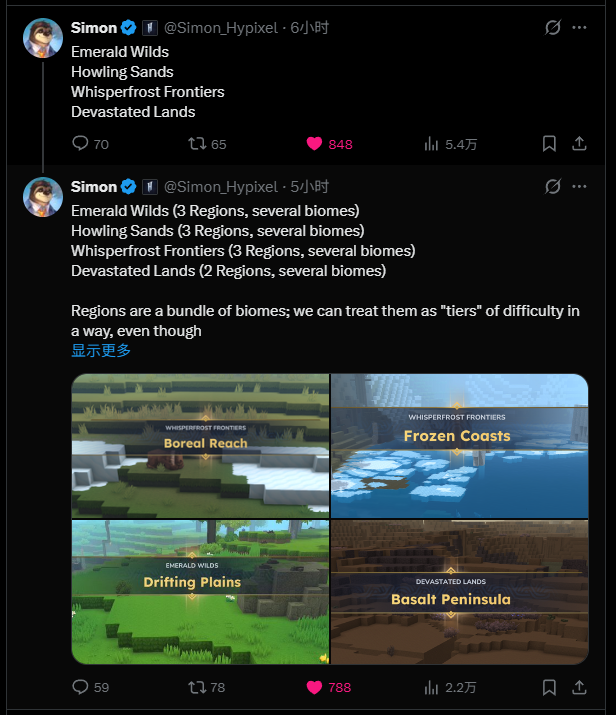View the Drifting Plains image
Screen dimensions: 616x715
pyautogui.click(x=200, y=592)
